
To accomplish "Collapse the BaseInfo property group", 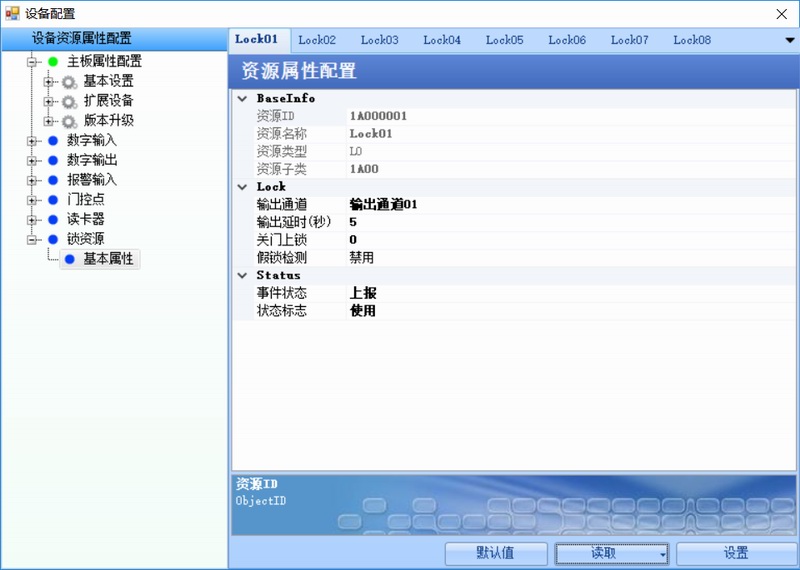I will [x=242, y=99].
